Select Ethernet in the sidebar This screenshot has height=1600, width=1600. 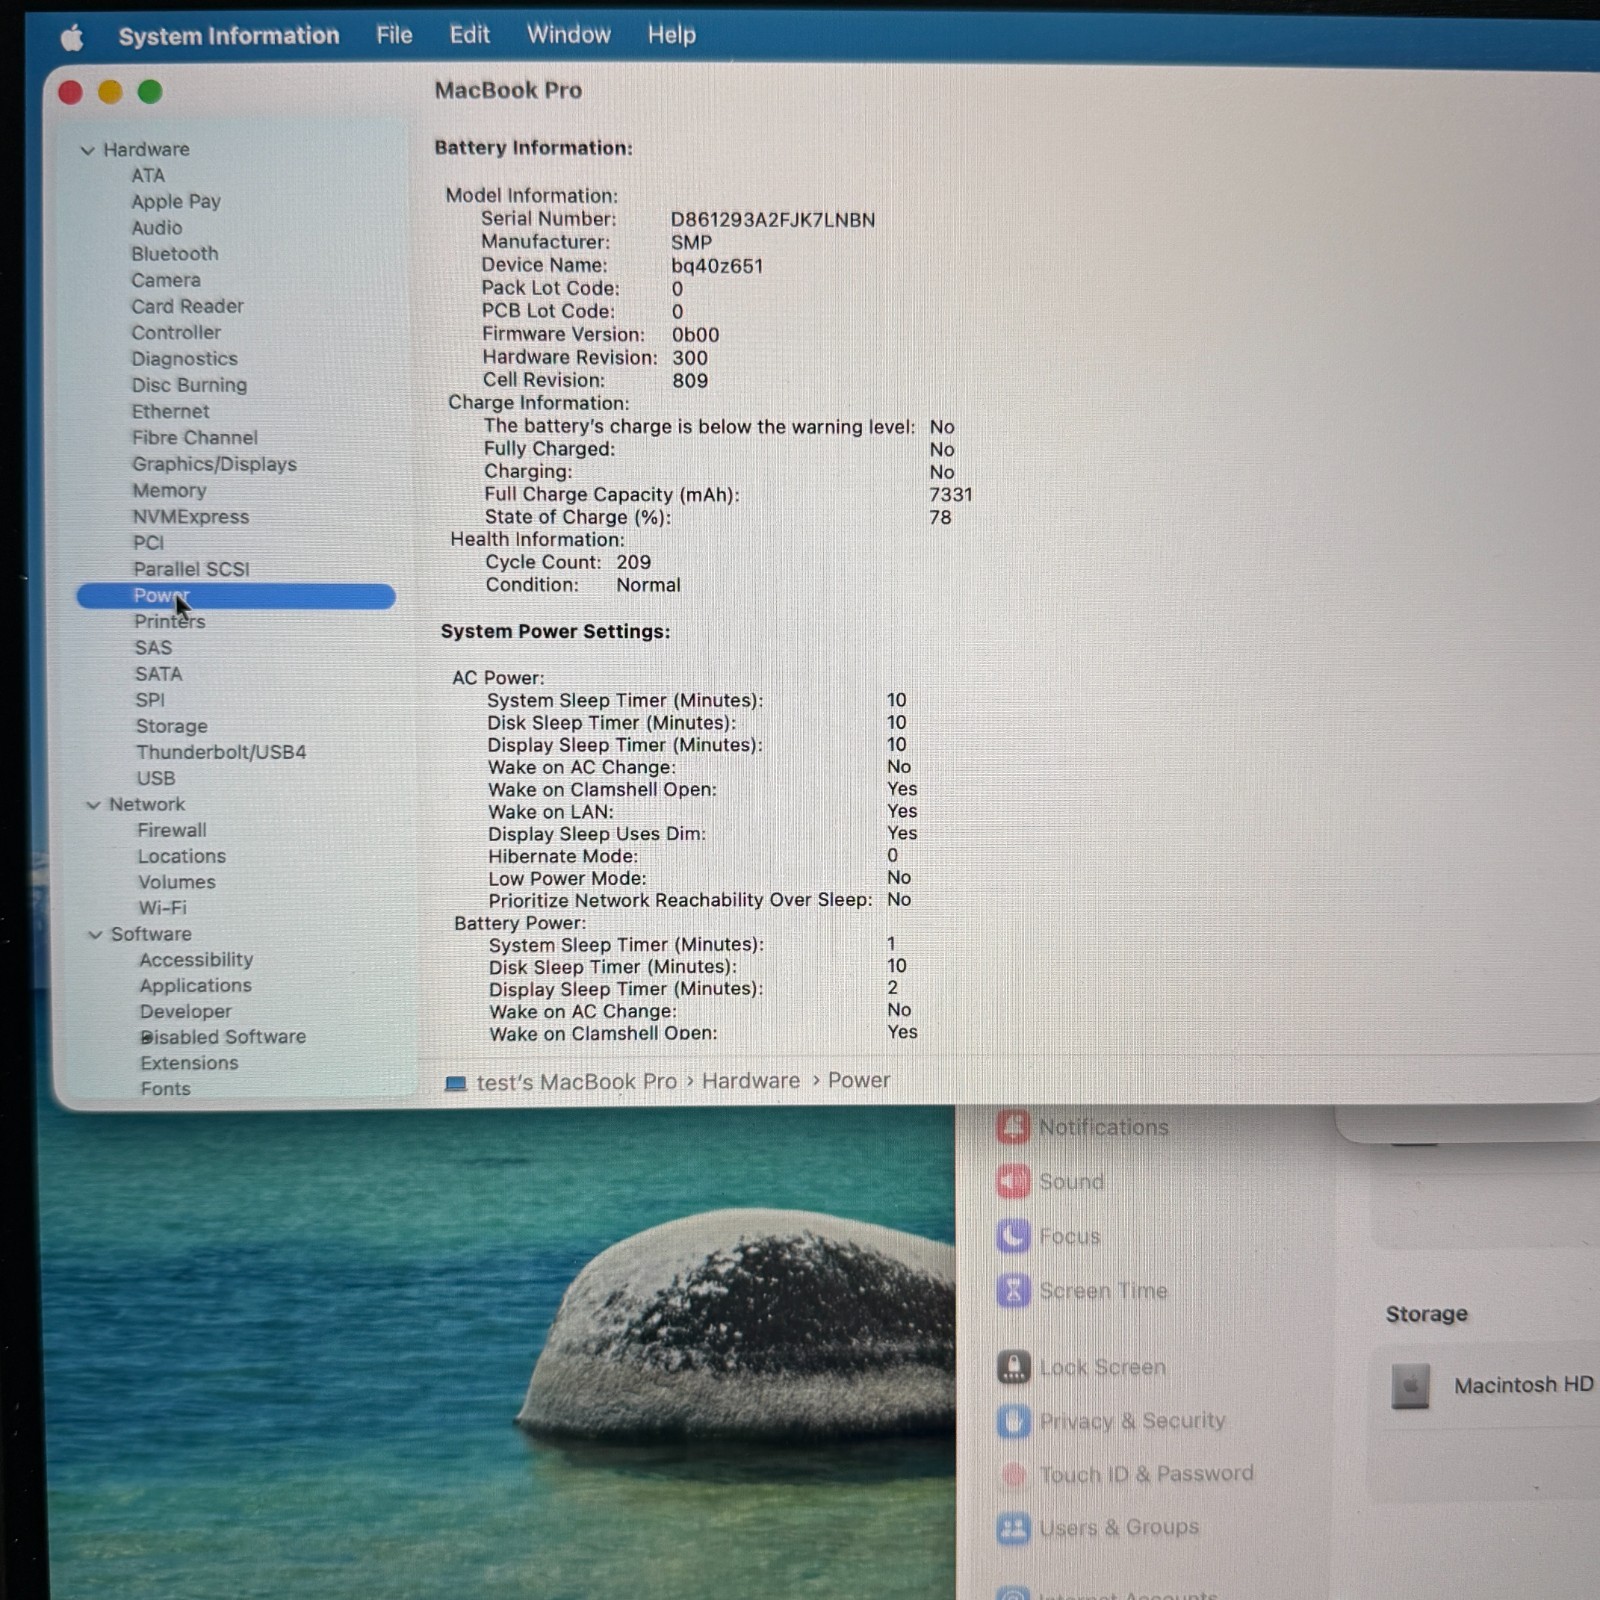(x=171, y=411)
